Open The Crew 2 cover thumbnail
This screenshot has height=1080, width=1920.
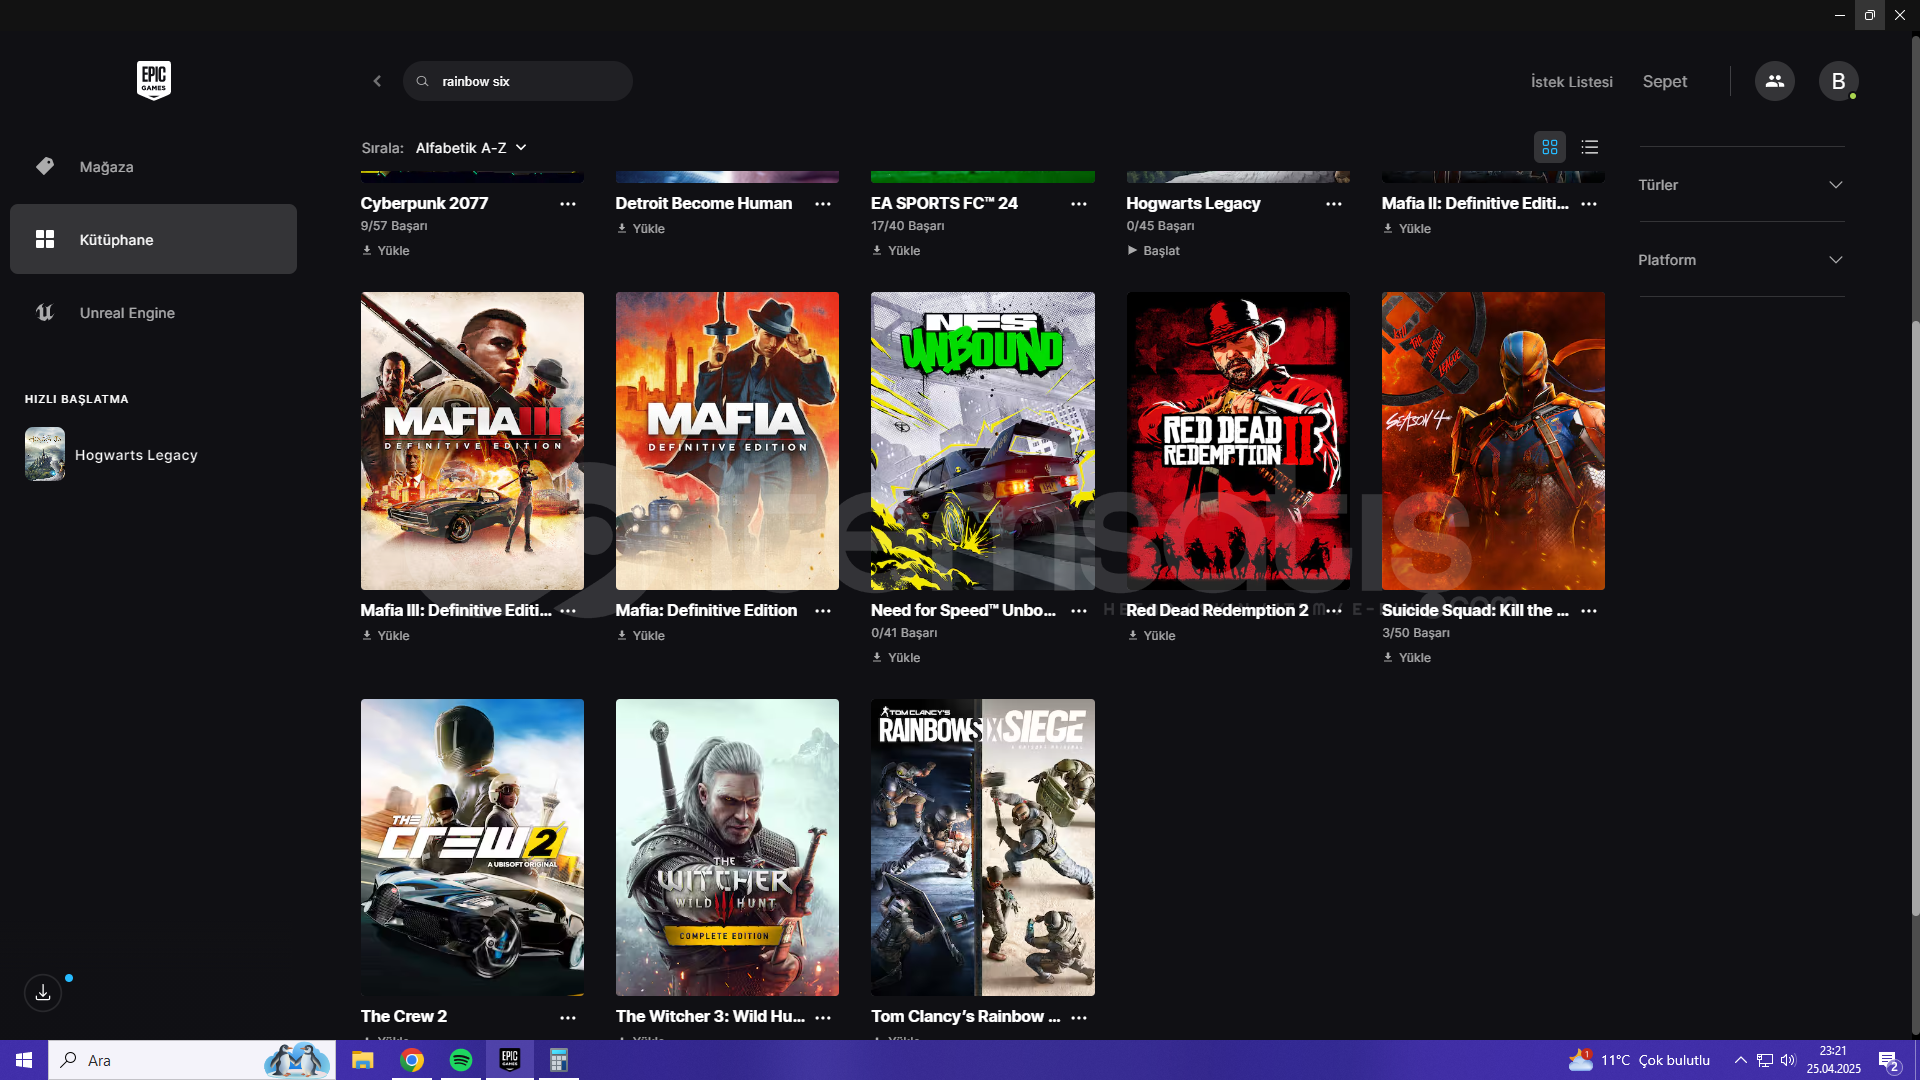tap(472, 847)
